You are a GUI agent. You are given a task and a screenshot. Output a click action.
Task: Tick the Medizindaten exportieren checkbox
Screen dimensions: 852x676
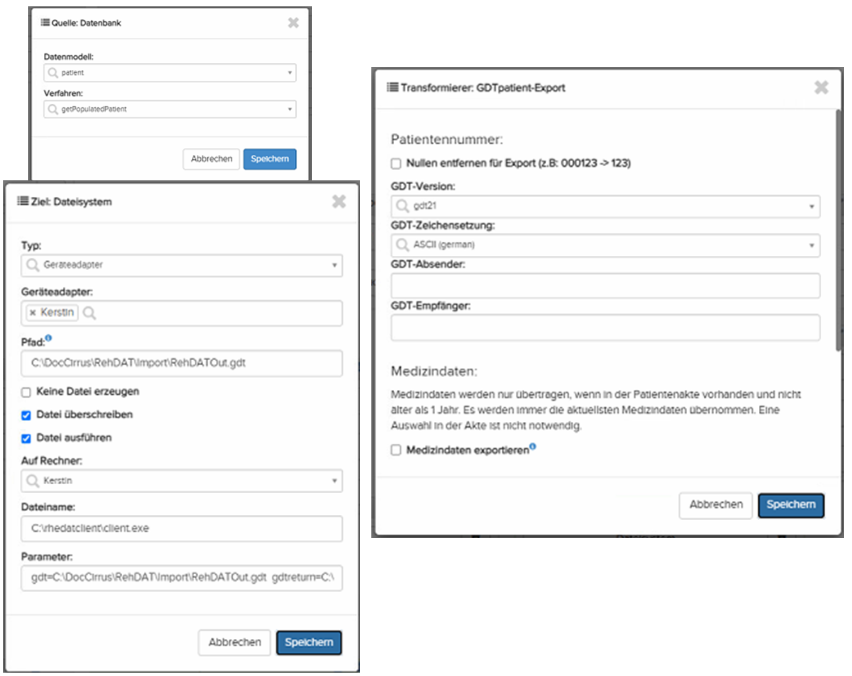(397, 451)
